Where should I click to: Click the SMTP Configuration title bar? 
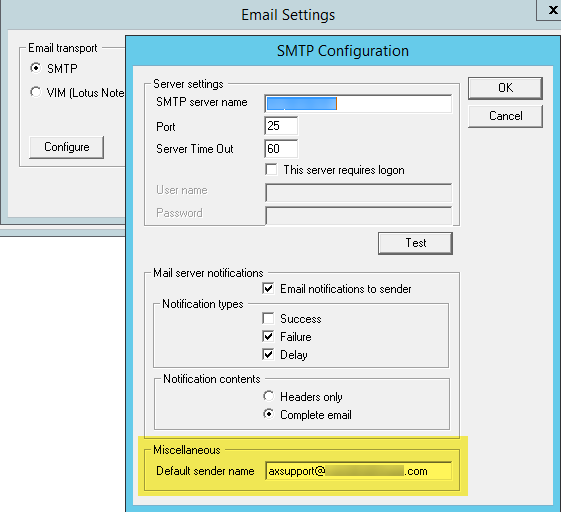point(342,51)
